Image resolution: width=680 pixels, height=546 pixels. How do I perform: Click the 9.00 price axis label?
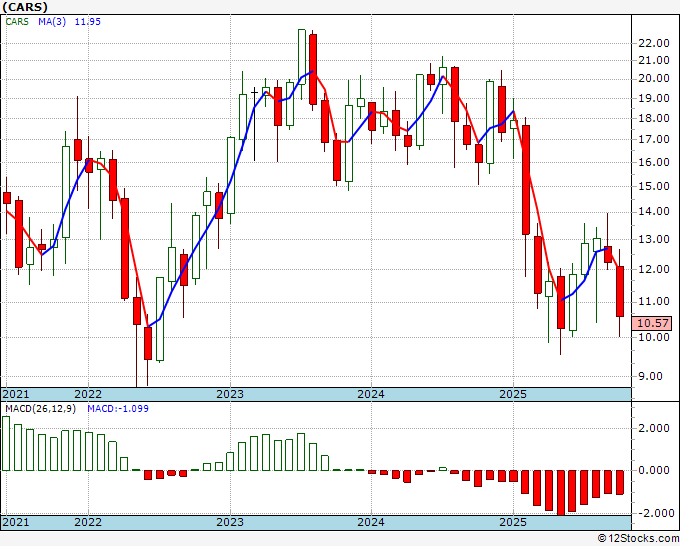(651, 376)
